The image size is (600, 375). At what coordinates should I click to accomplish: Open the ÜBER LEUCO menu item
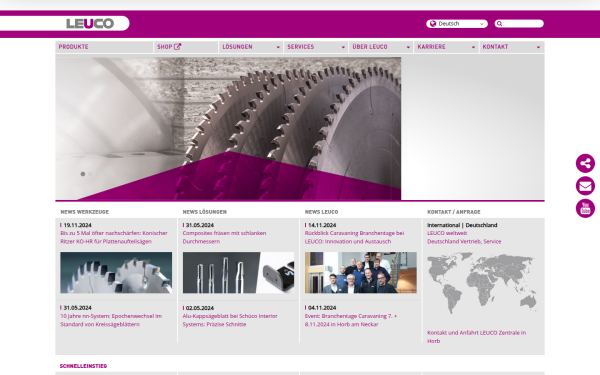click(x=381, y=47)
